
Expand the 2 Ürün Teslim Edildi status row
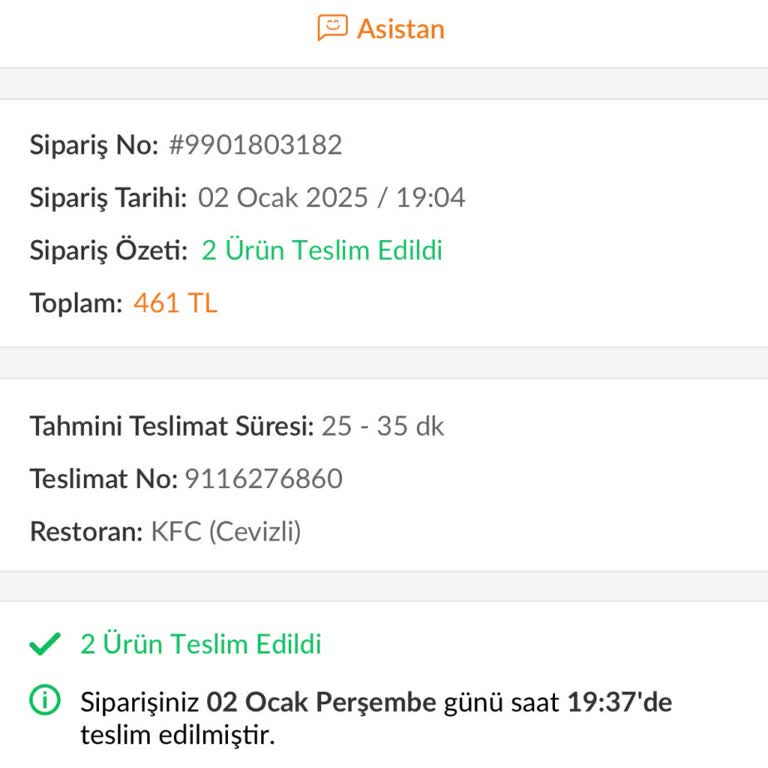pos(201,645)
